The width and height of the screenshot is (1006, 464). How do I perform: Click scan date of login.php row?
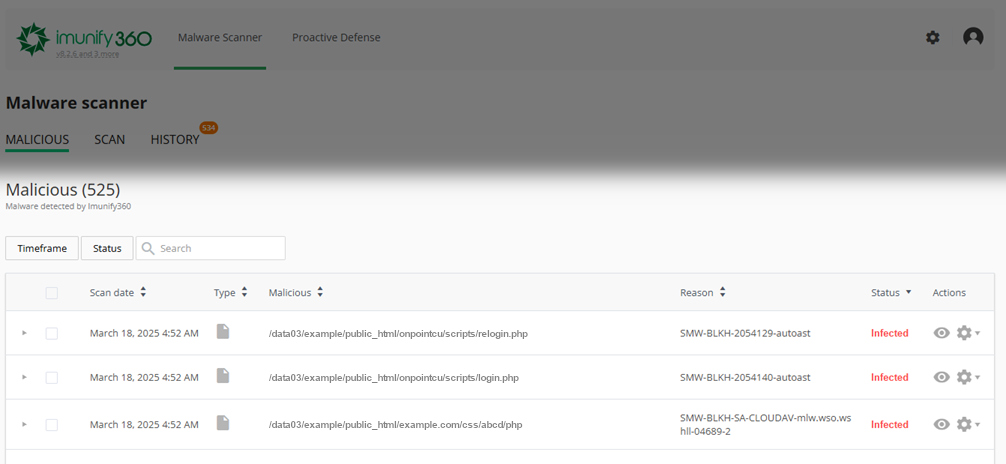click(144, 377)
